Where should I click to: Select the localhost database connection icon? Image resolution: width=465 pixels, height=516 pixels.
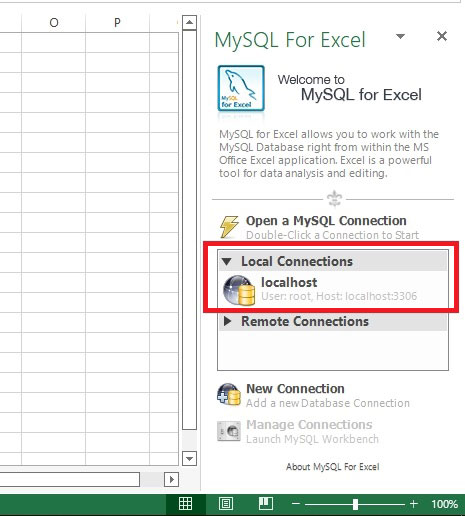coord(239,290)
